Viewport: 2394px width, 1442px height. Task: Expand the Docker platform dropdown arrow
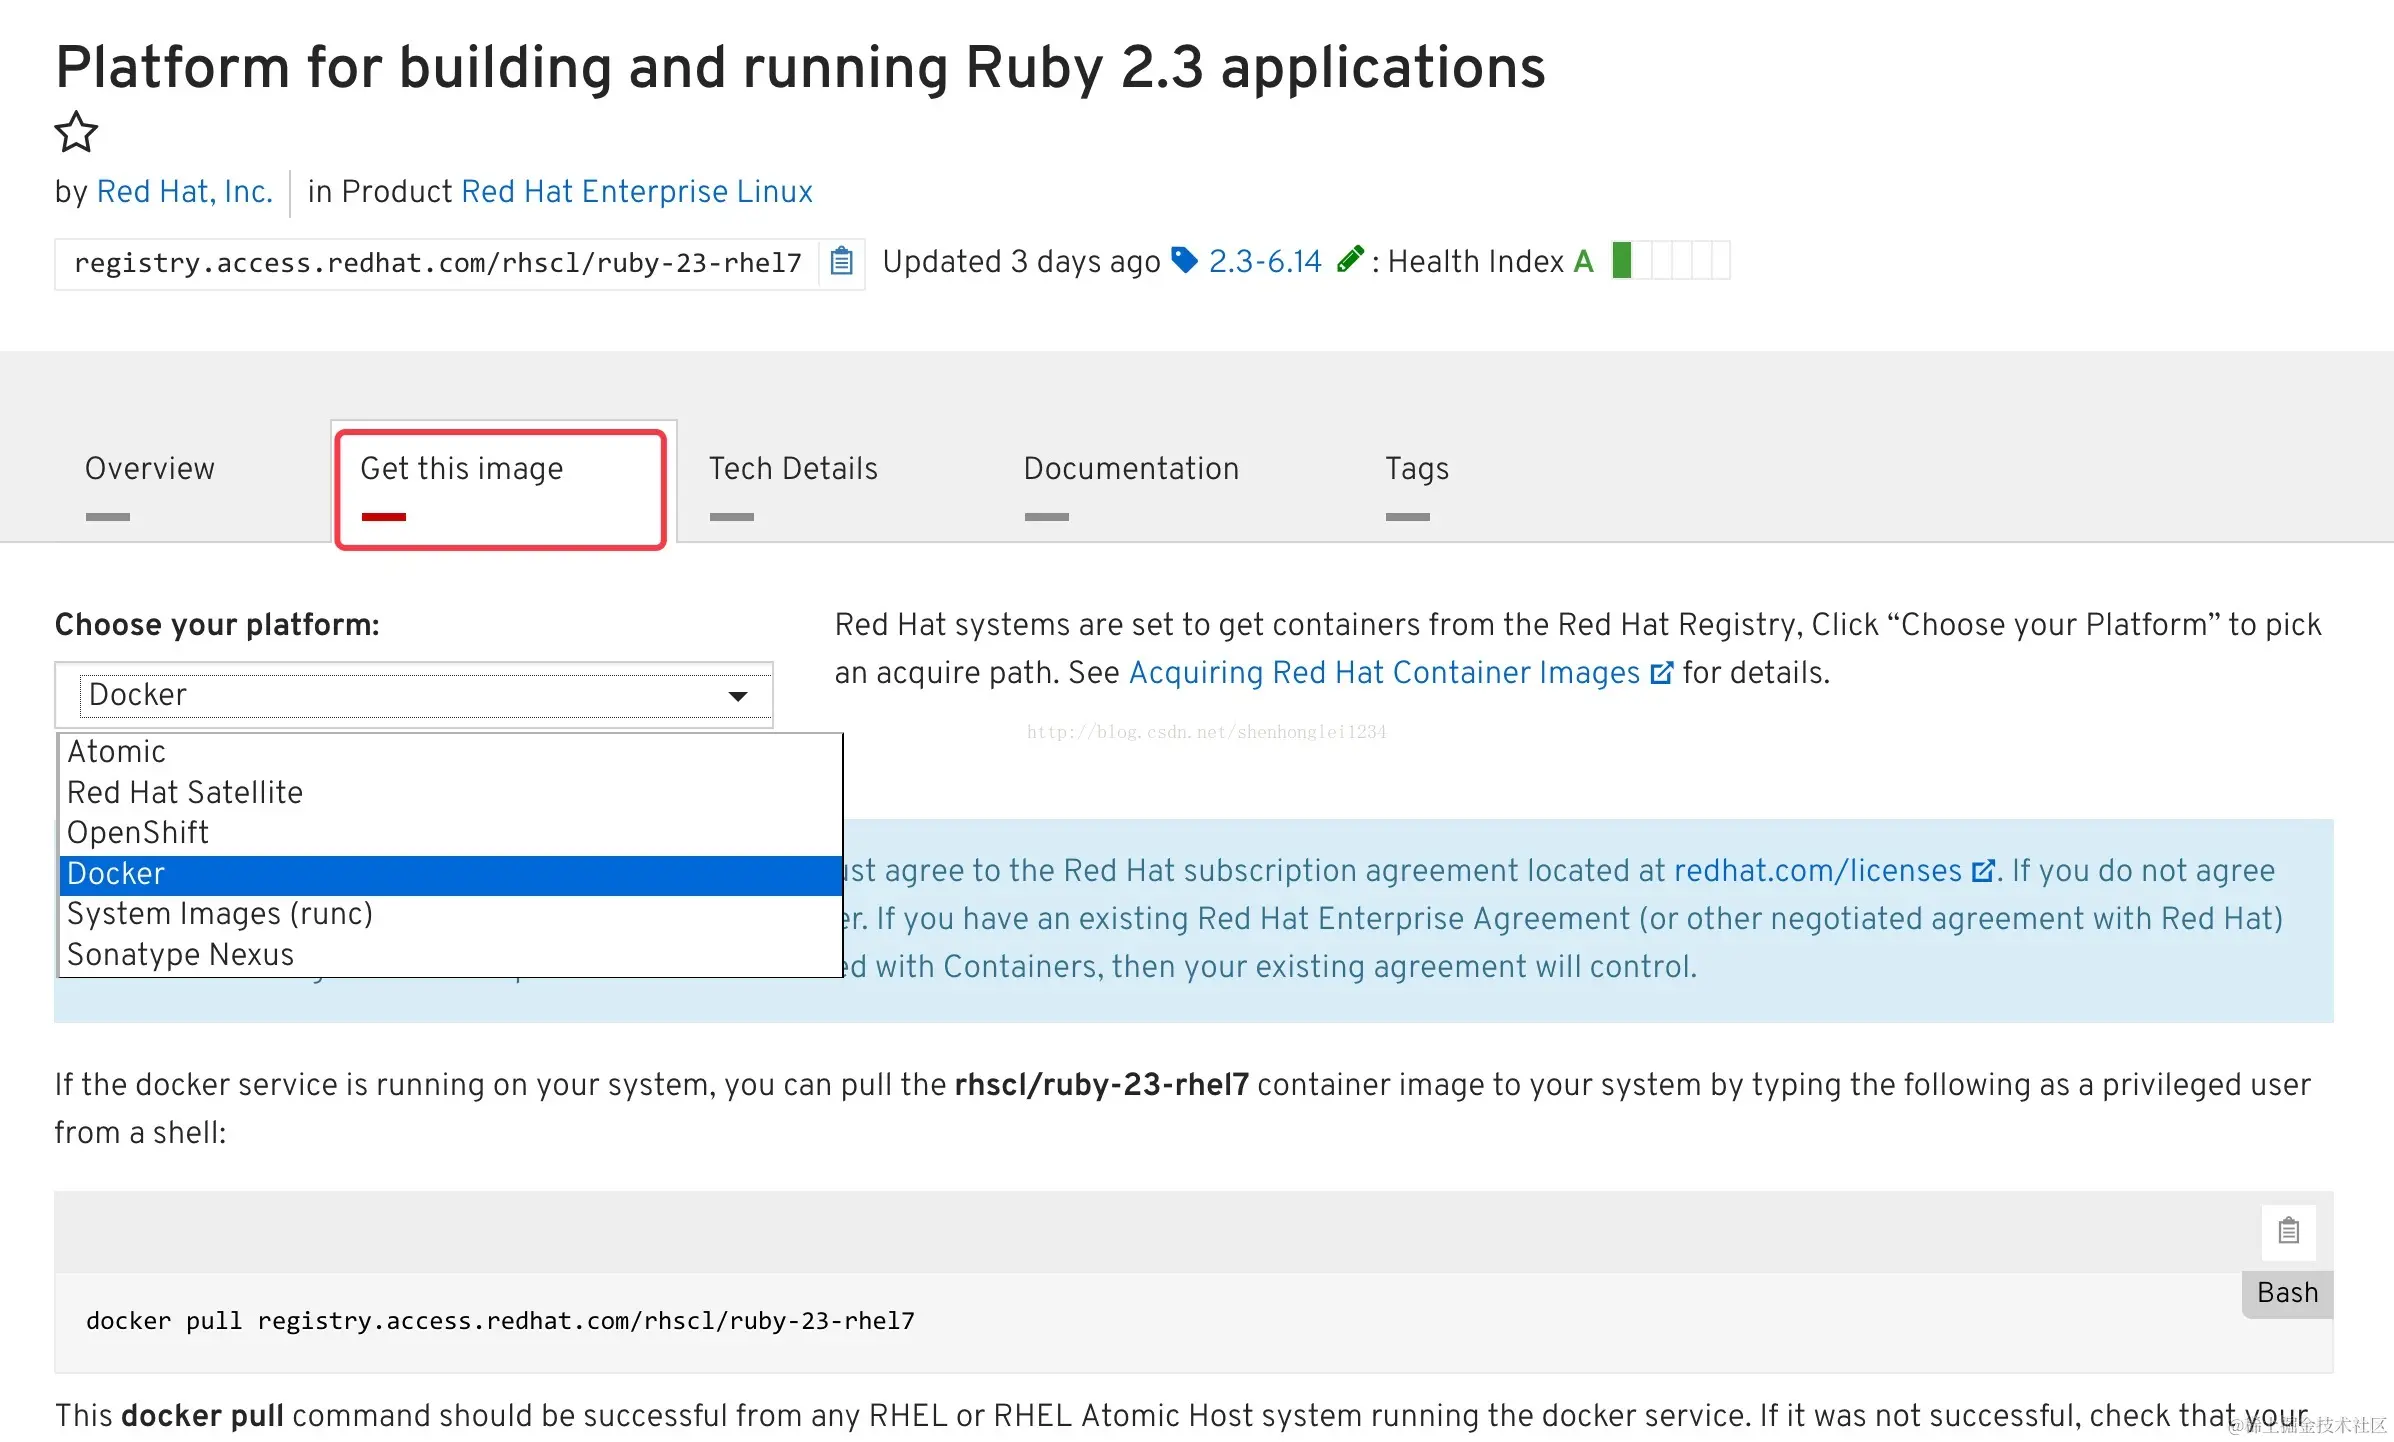click(738, 696)
